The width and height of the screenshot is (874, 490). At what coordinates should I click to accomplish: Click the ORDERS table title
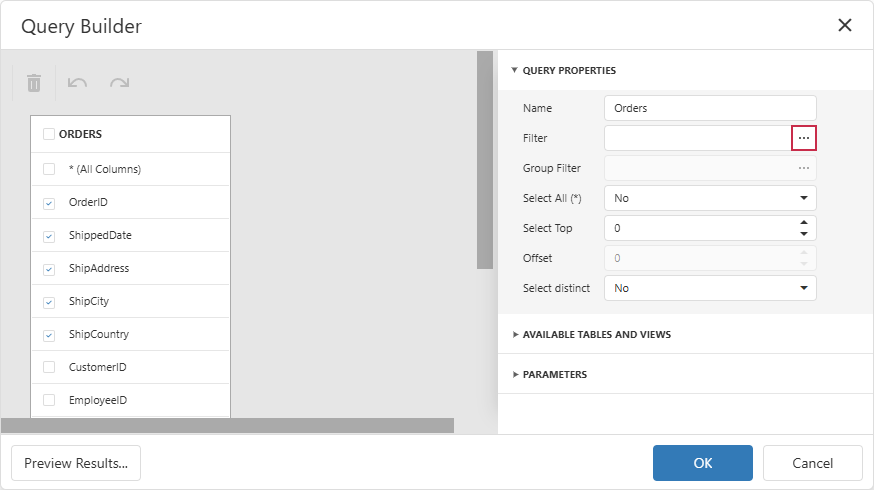tap(80, 134)
